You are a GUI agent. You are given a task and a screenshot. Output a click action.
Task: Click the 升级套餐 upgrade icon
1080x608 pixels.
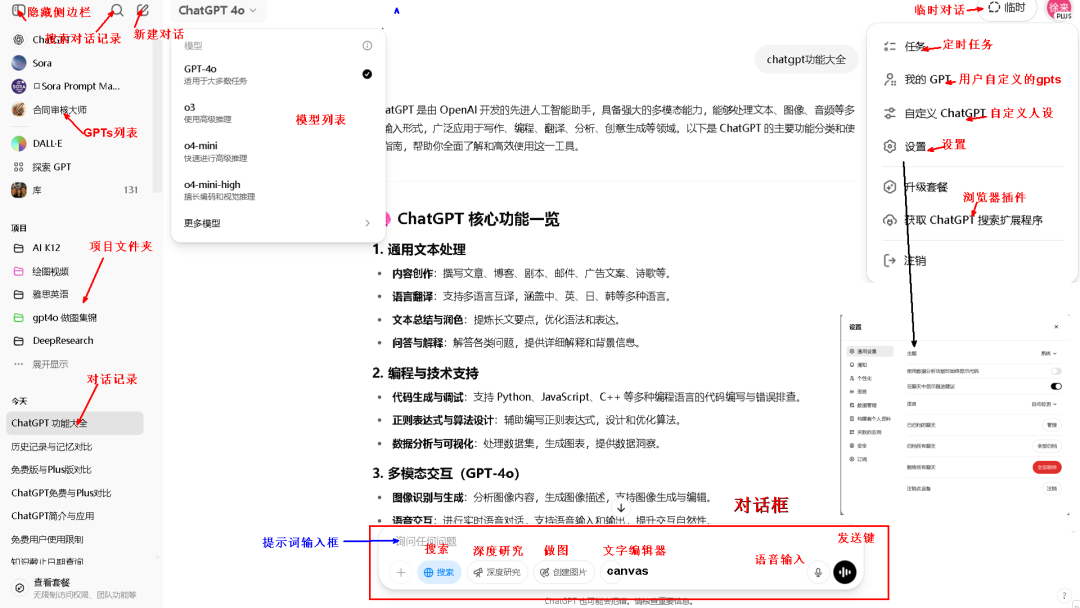[x=890, y=187]
